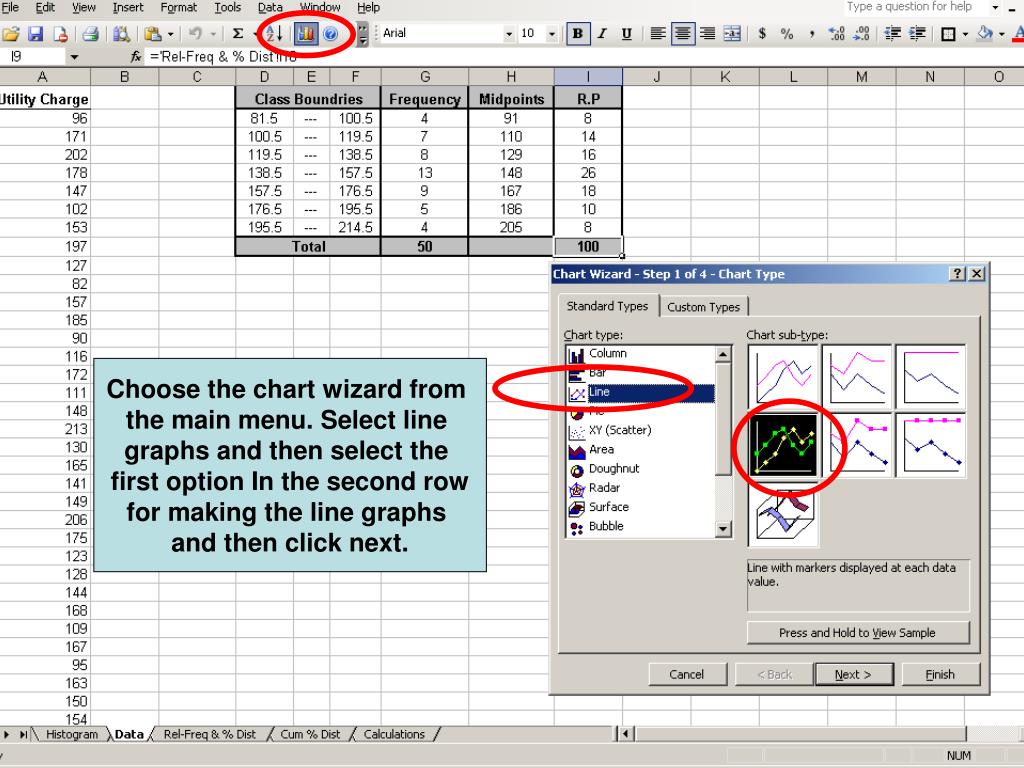Image resolution: width=1024 pixels, height=768 pixels.
Task: Open Borders dropdown arrow
Action: tap(965, 33)
